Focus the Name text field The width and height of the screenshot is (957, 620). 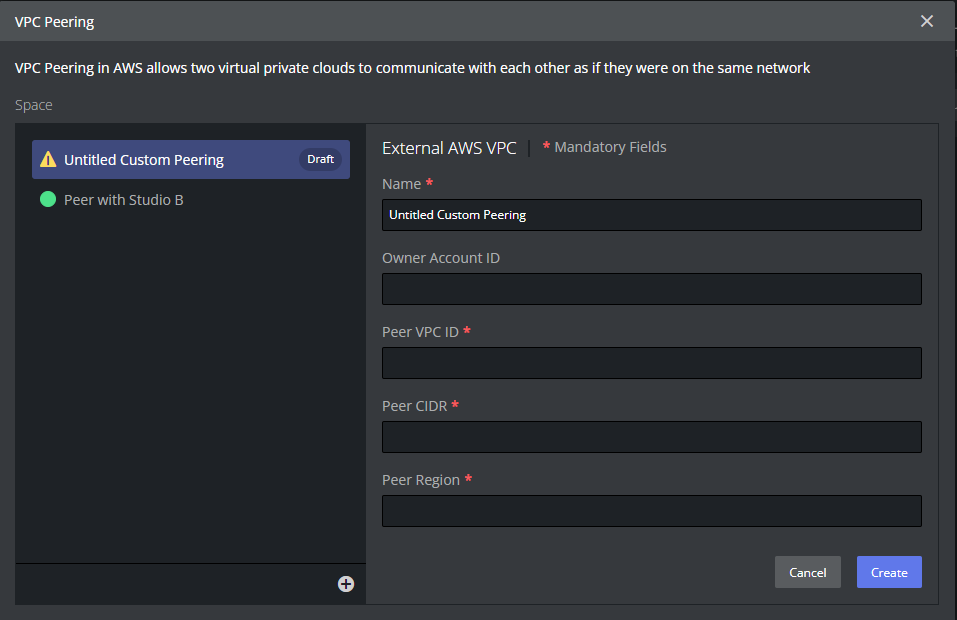click(x=651, y=215)
